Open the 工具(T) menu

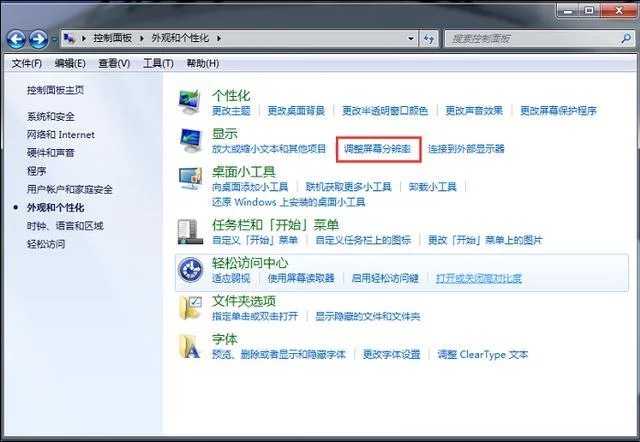(x=158, y=63)
